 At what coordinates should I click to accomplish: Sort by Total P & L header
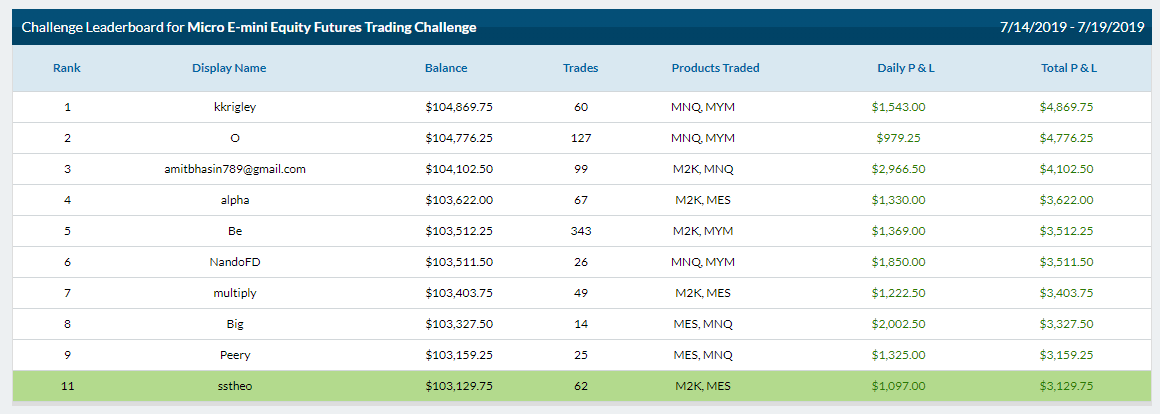(x=1069, y=68)
